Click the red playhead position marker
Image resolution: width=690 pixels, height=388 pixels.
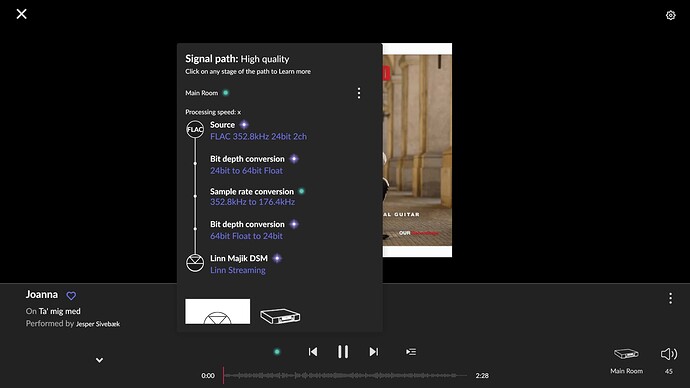tap(223, 375)
